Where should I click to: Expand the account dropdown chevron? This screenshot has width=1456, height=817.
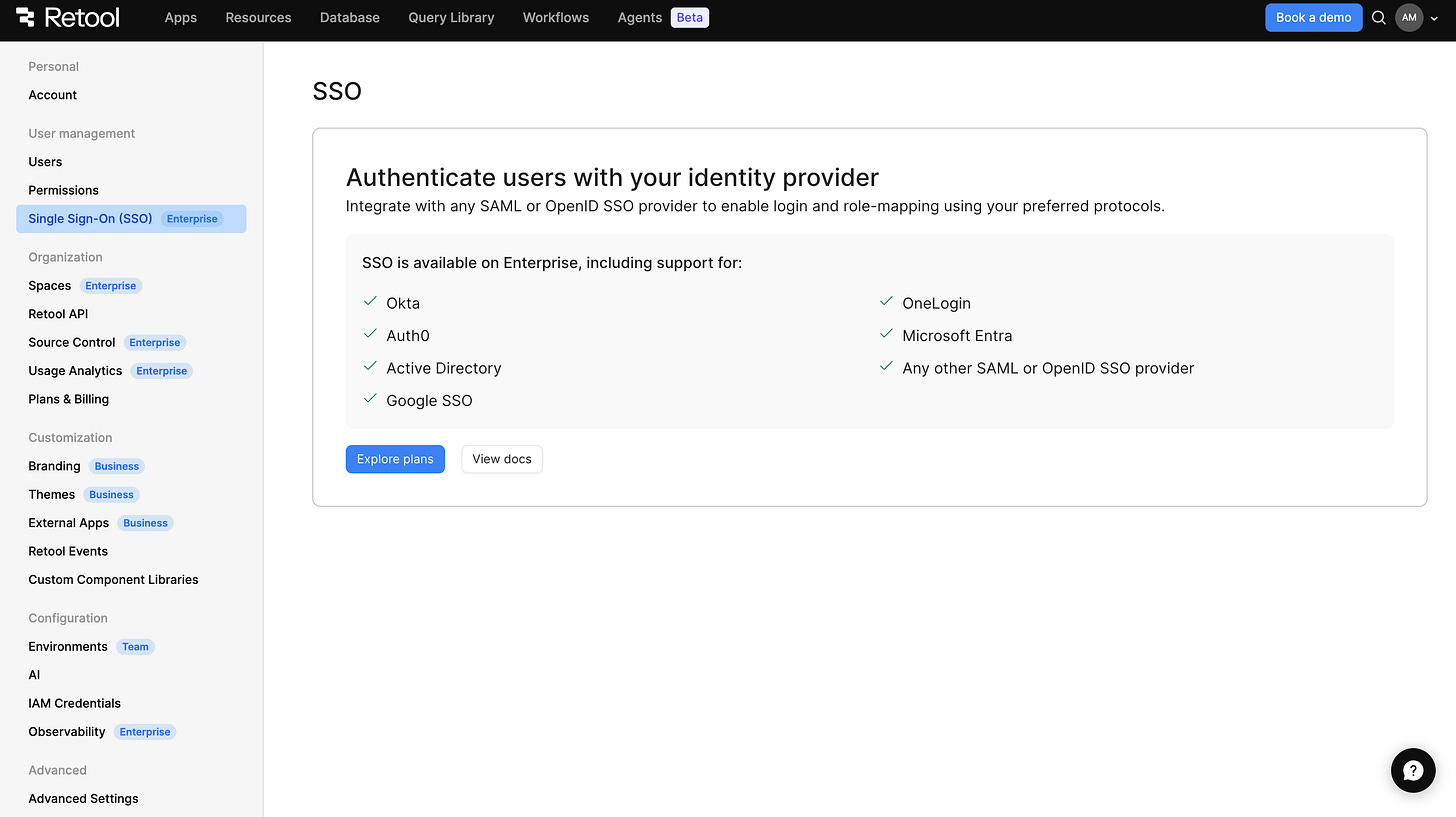click(1434, 18)
